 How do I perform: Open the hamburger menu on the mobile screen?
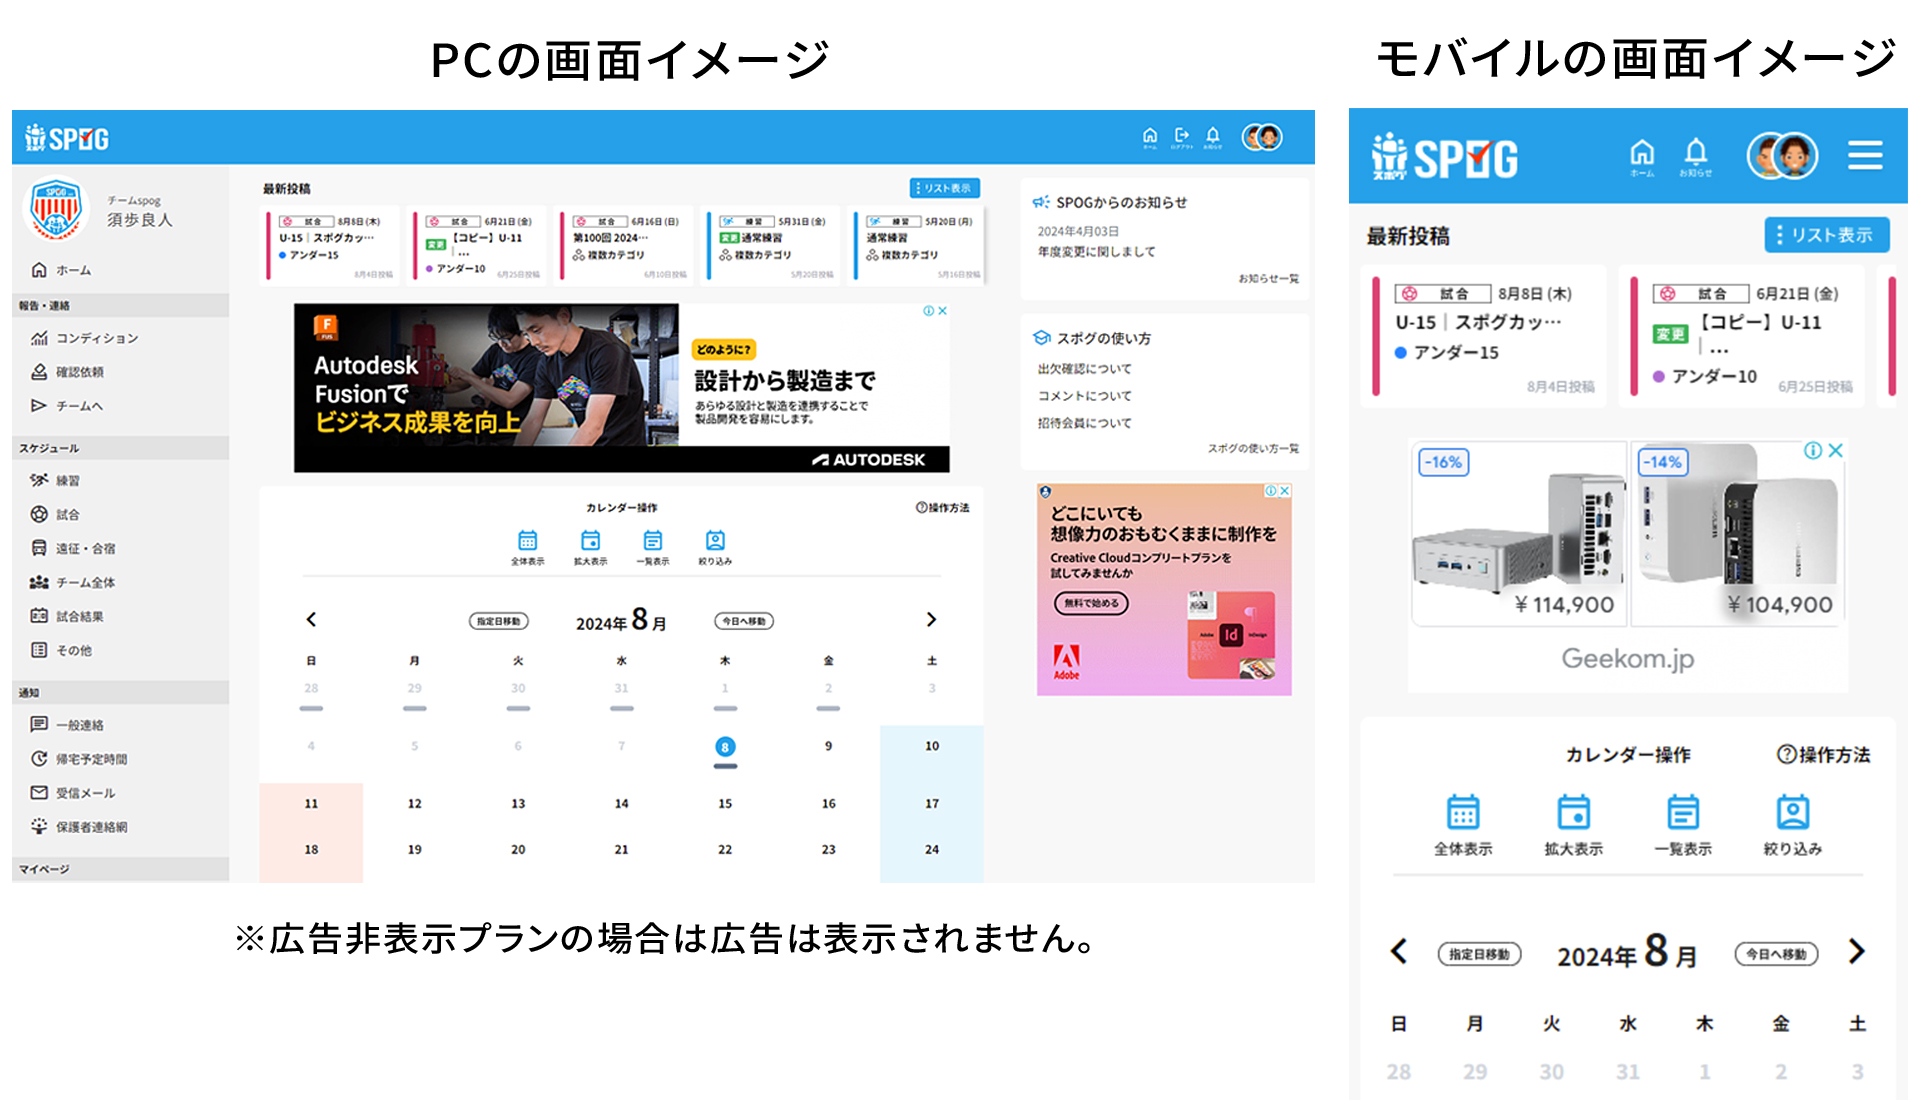coord(1866,155)
